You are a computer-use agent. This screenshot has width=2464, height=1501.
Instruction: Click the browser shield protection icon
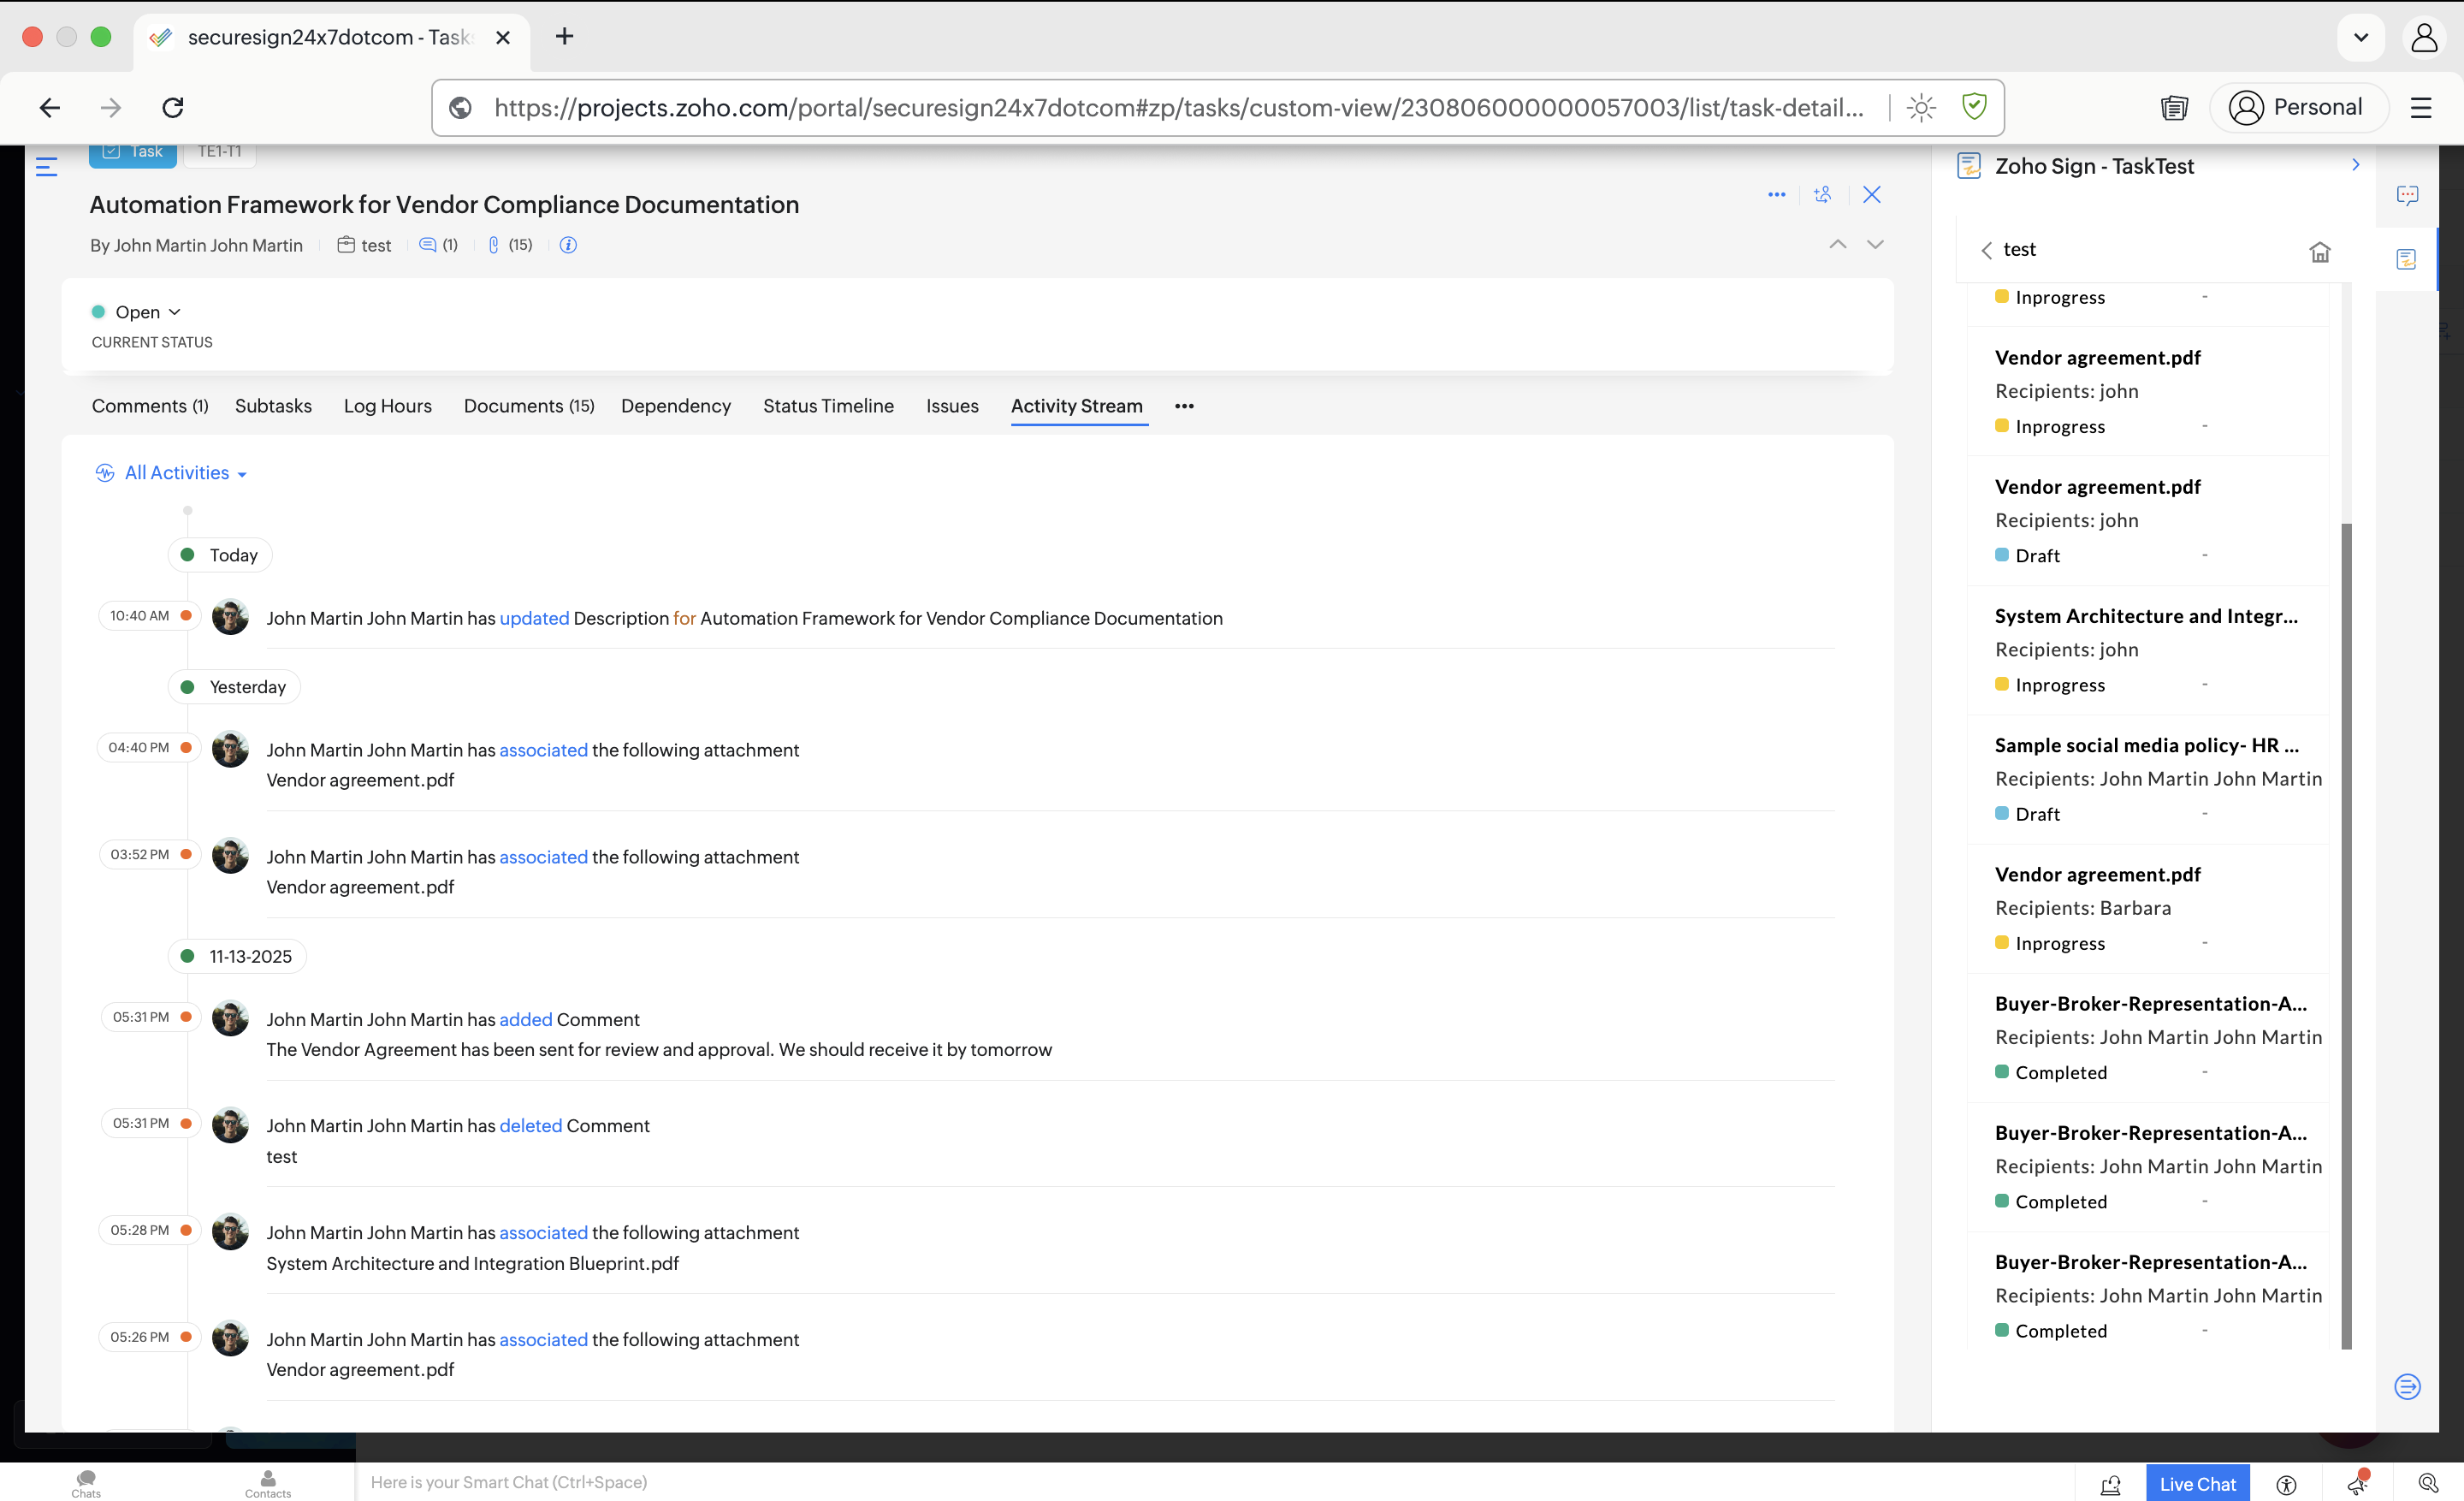1974,106
